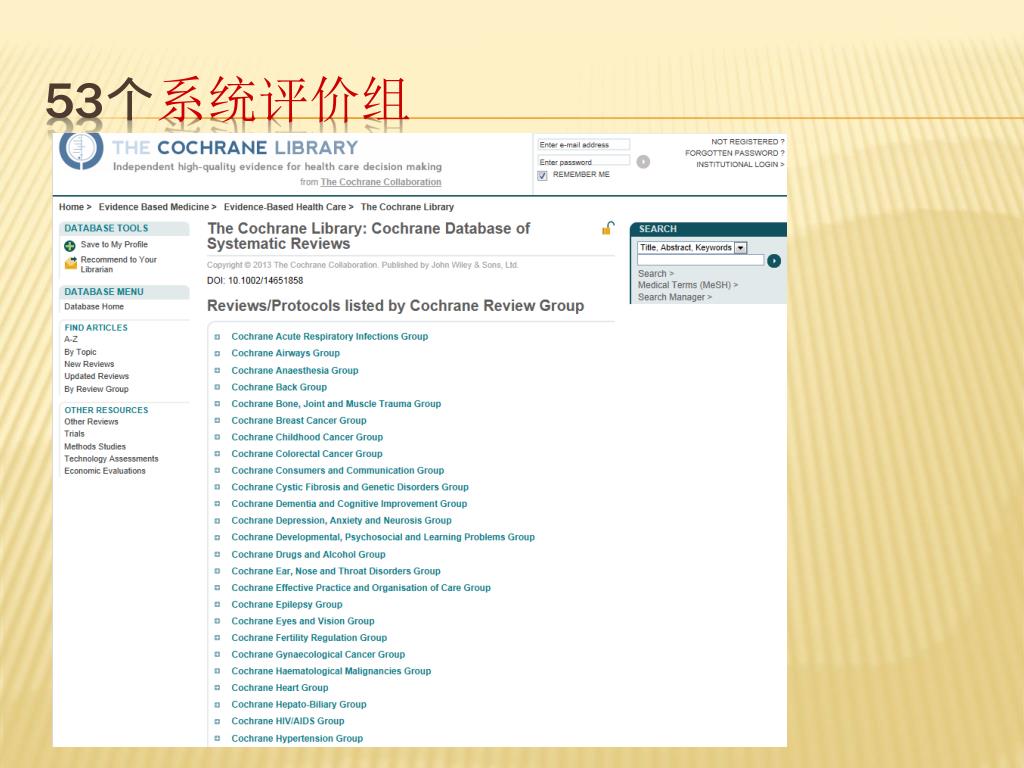1024x768 pixels.
Task: Open Cochrane Gynaecological Cancer Group link
Action: coord(318,654)
